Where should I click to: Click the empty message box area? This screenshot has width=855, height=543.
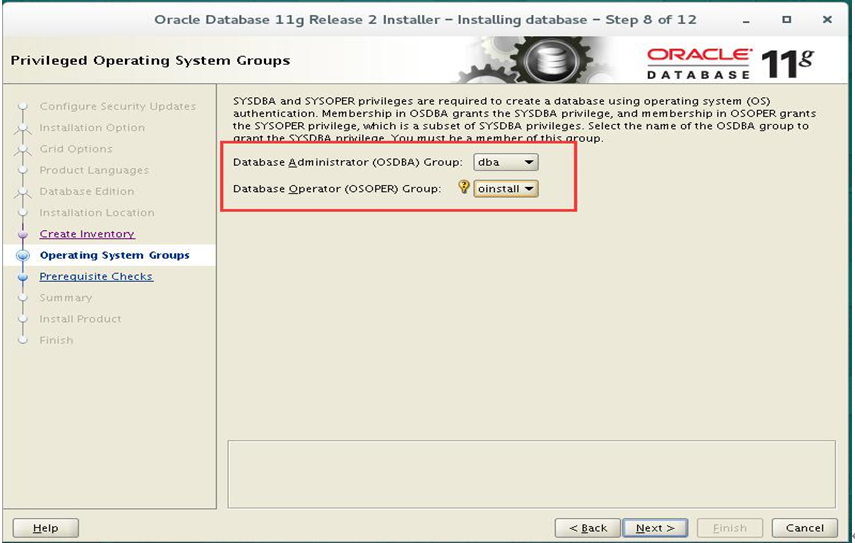coord(531,474)
